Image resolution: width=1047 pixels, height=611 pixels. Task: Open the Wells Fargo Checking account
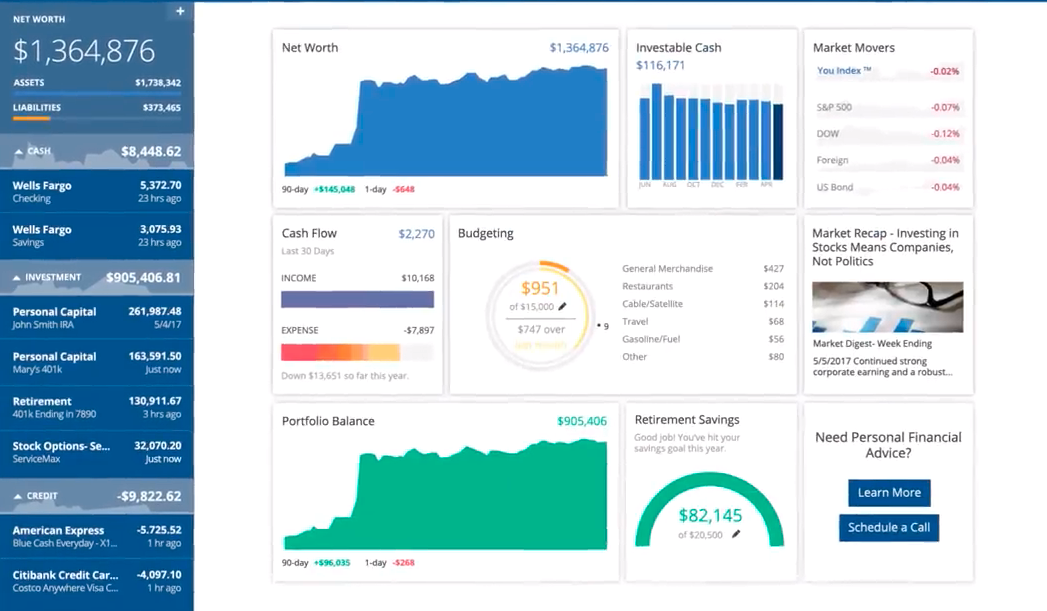click(x=96, y=191)
